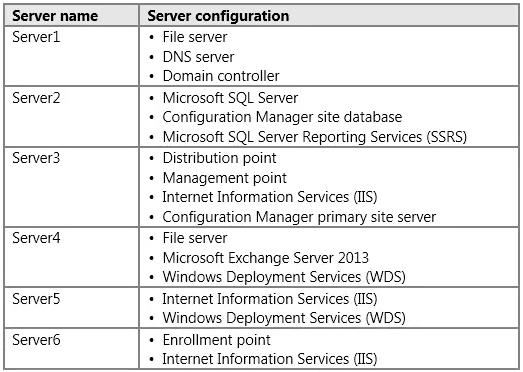Click Server5's Internet Information Services entry
Viewport: 523px width, 372px height.
[x=270, y=299]
